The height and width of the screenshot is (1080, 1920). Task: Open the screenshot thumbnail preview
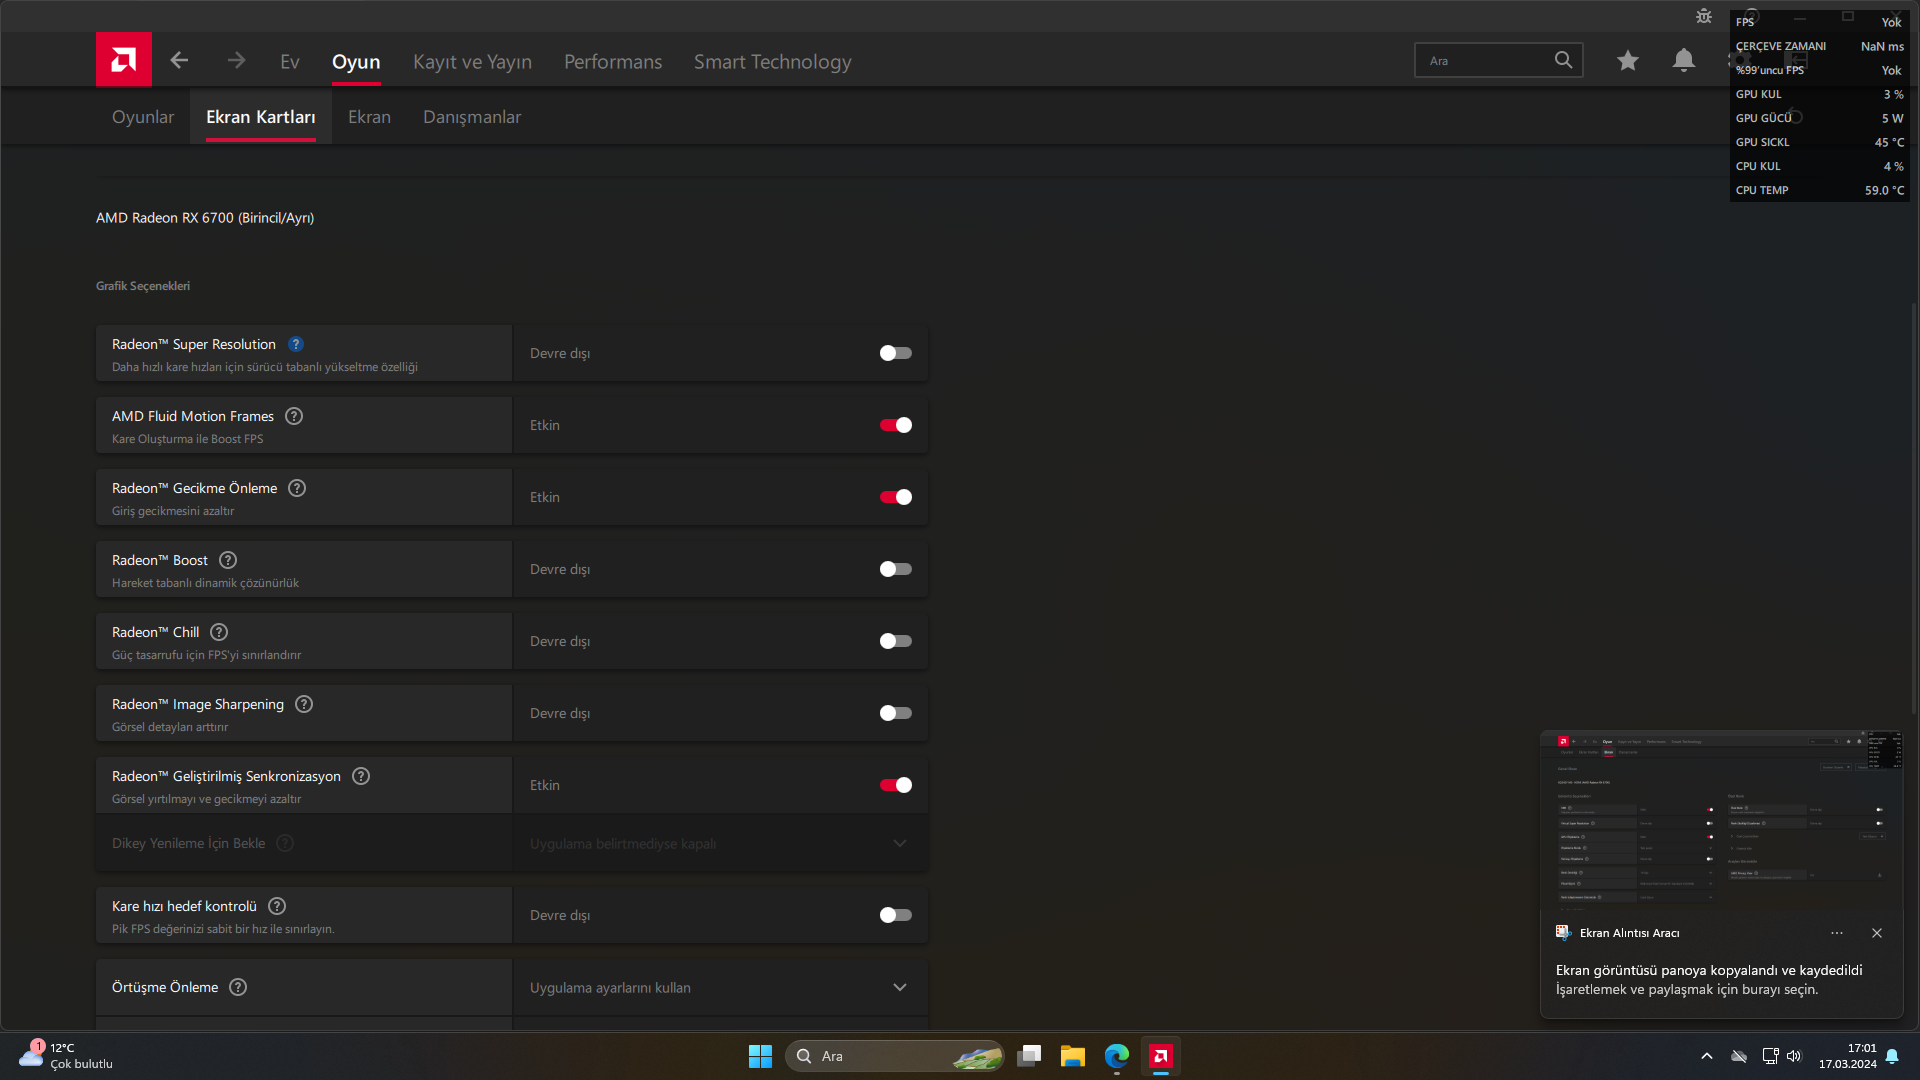pos(1720,820)
